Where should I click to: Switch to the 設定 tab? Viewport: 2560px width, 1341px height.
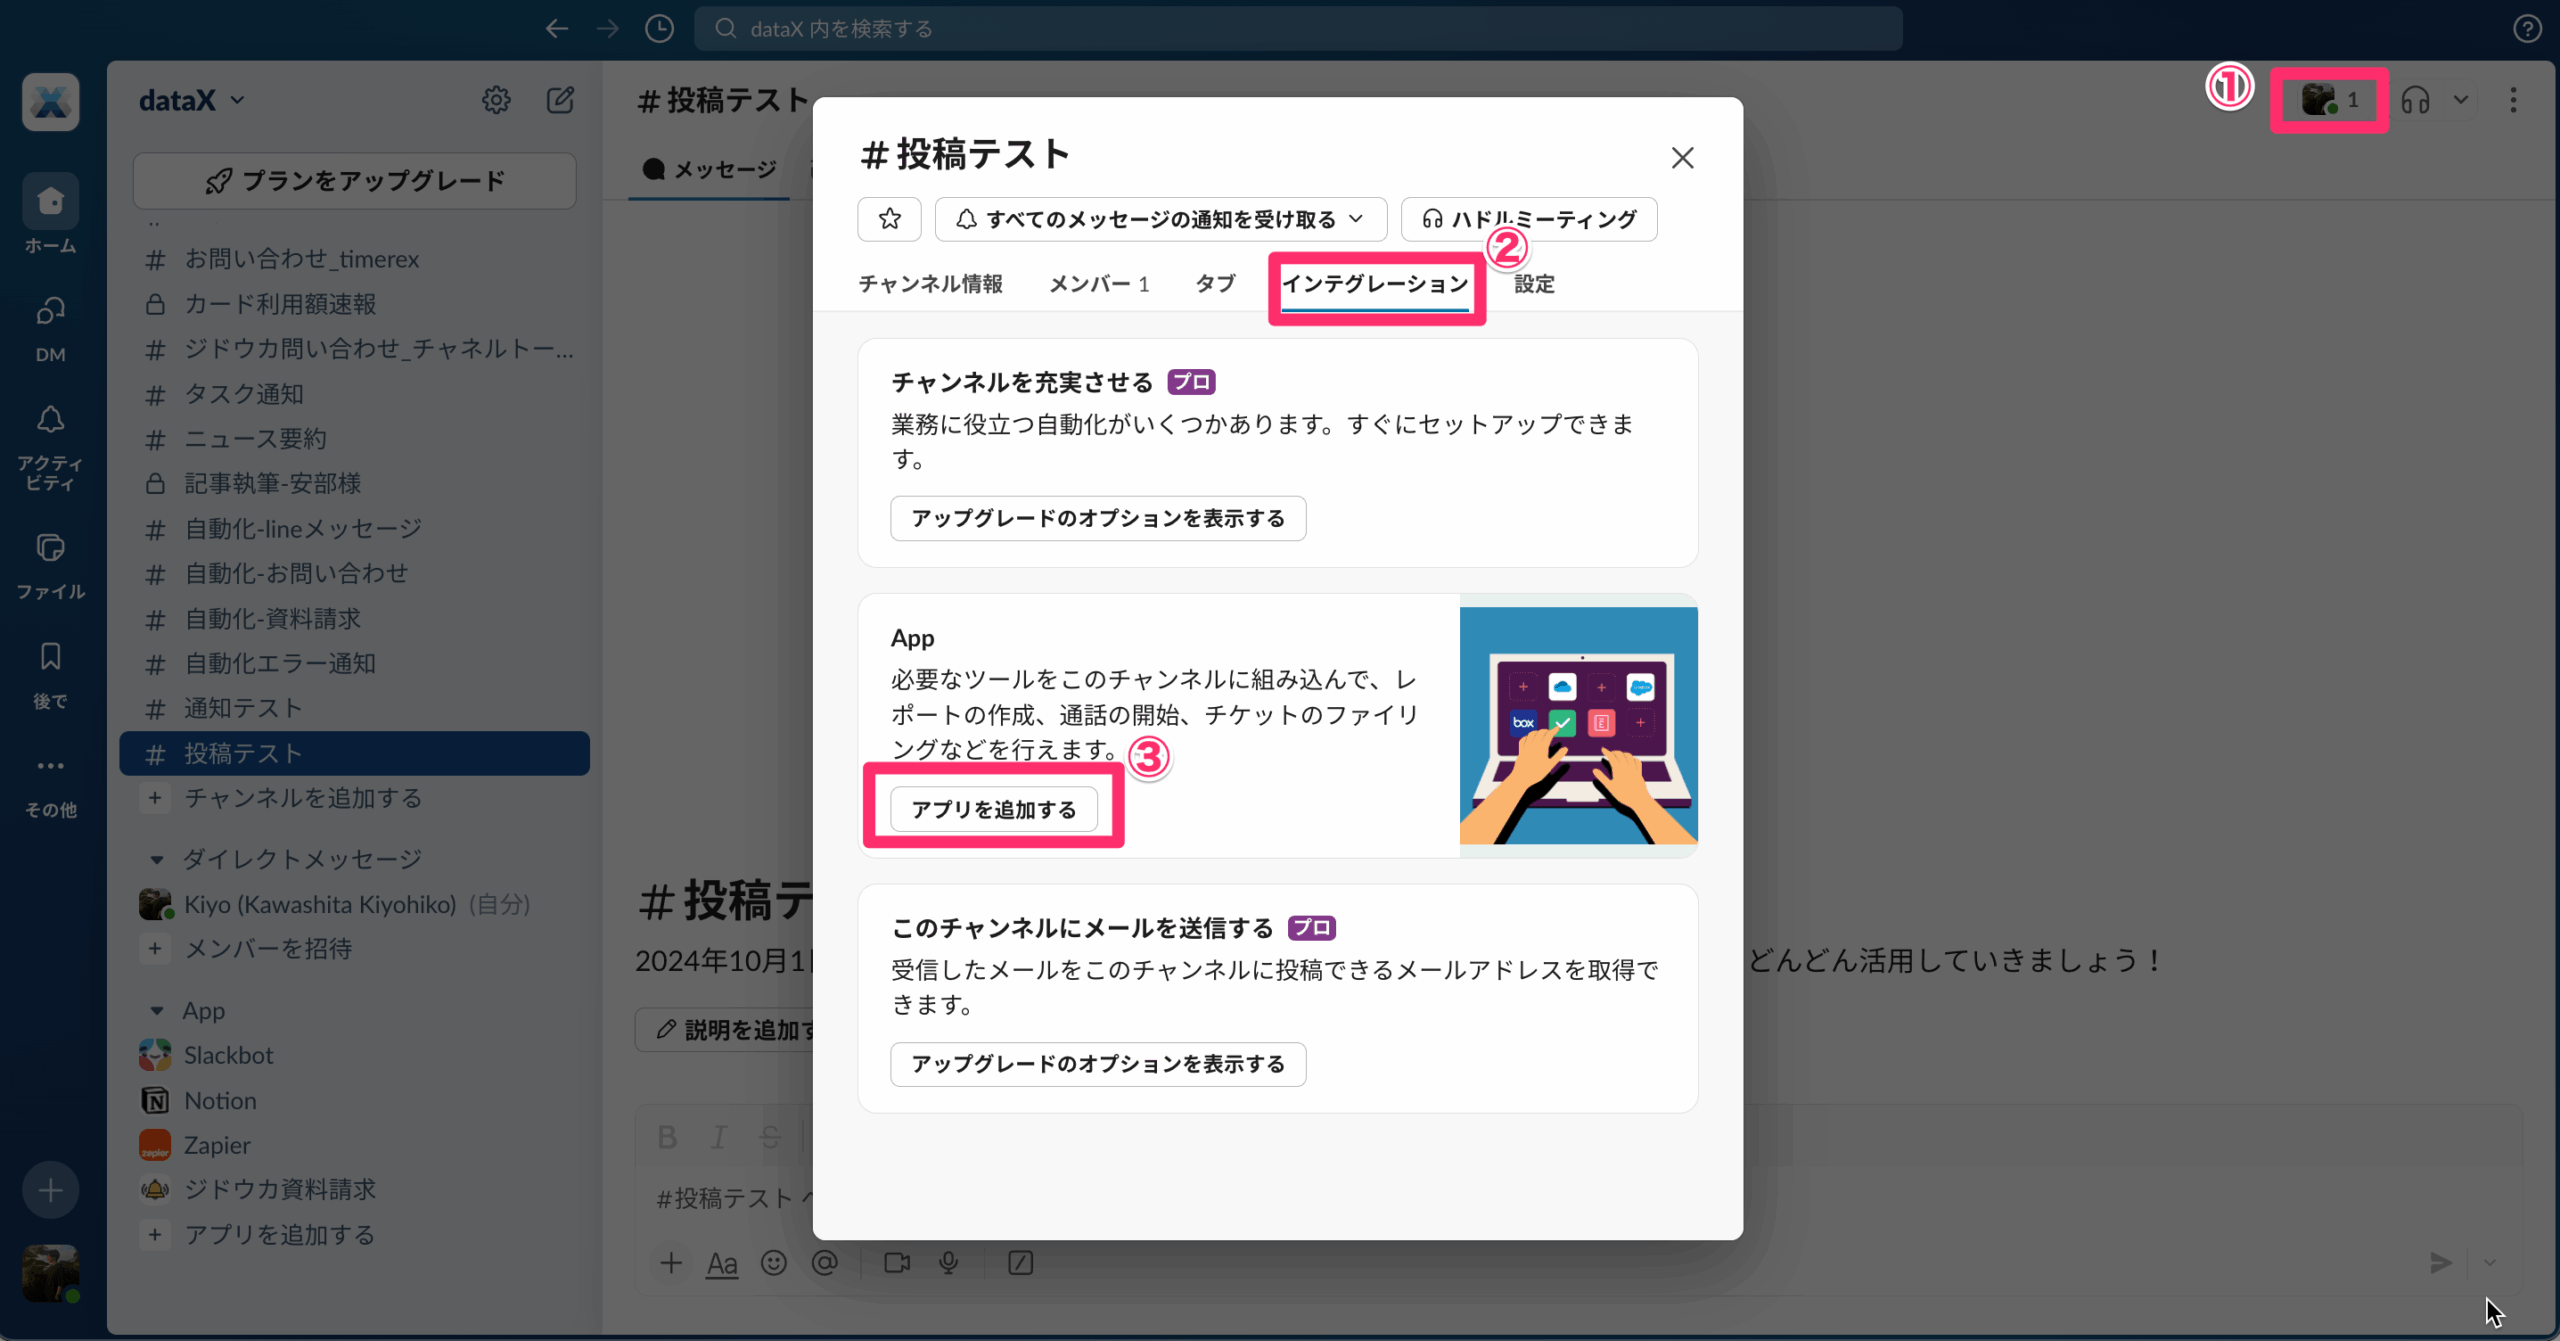(x=1534, y=284)
